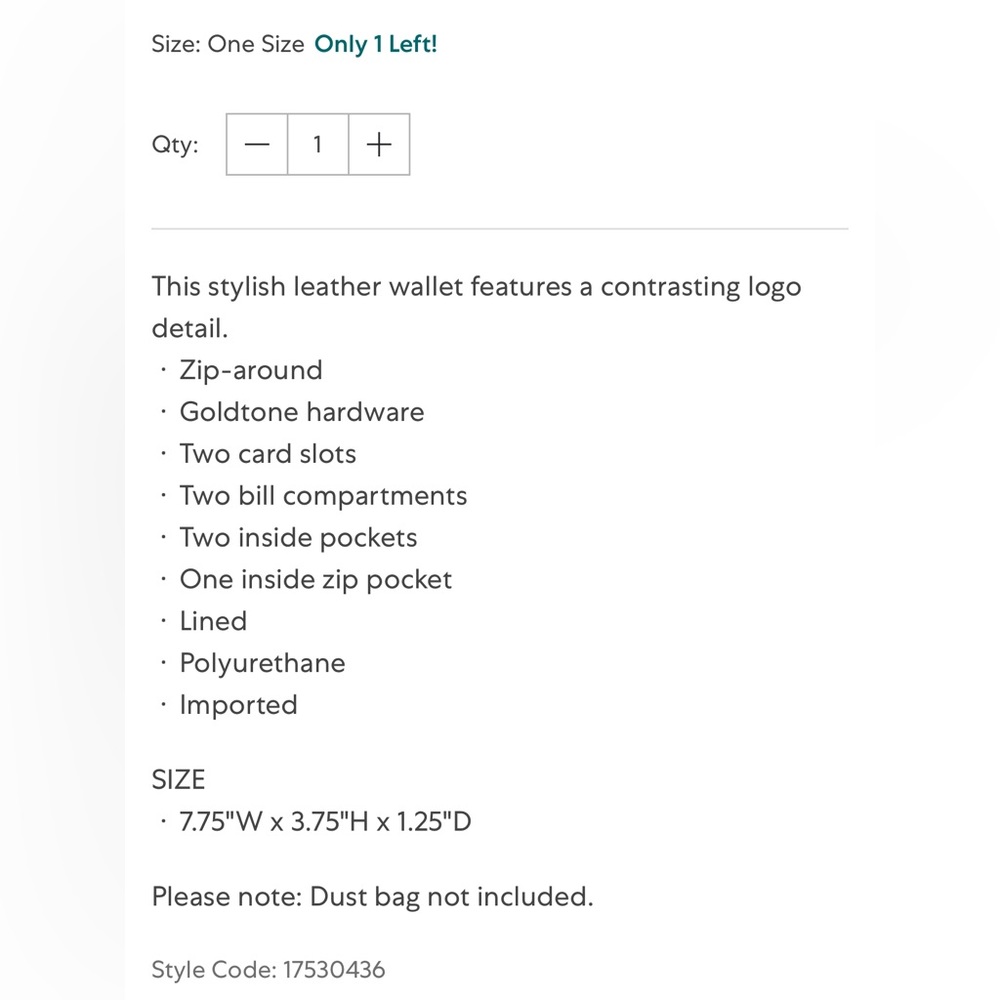The image size is (1000, 1000).
Task: Select the quantity field showing 1
Action: [318, 144]
